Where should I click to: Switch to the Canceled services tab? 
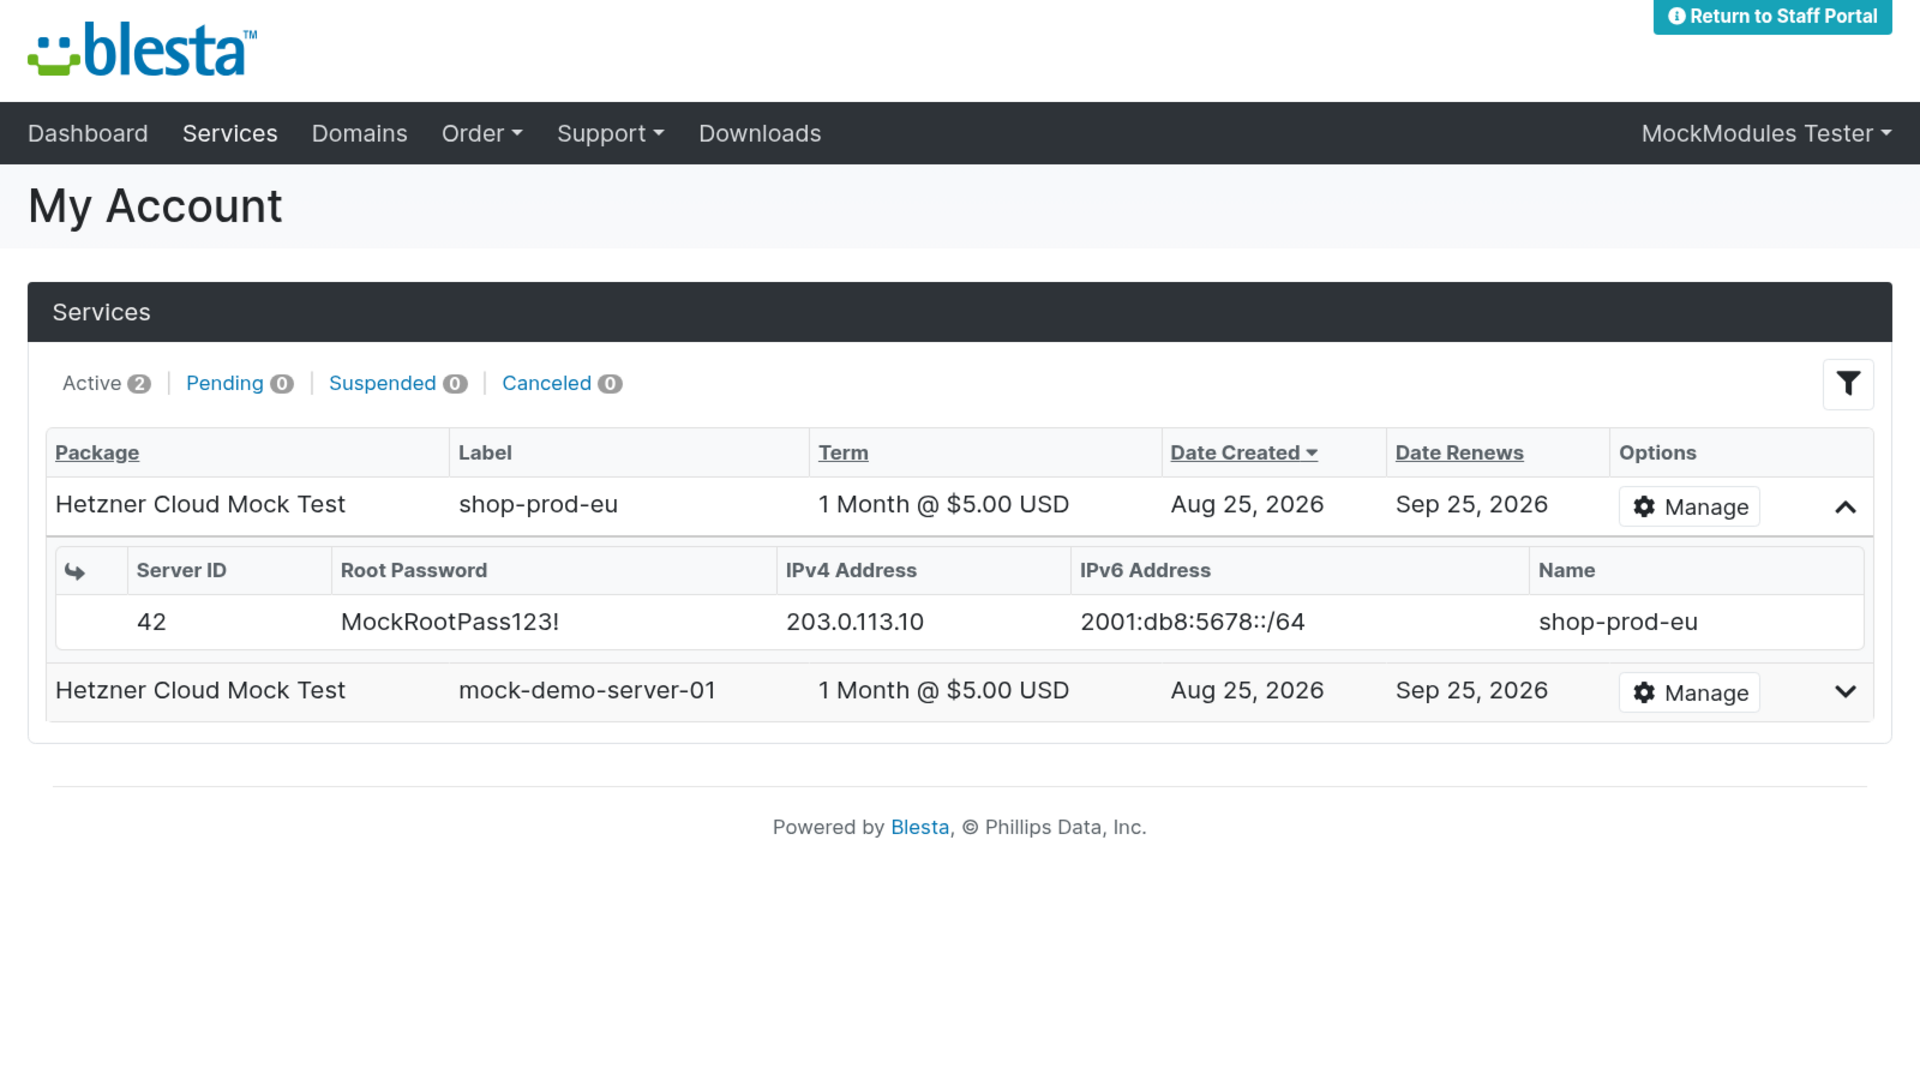562,384
